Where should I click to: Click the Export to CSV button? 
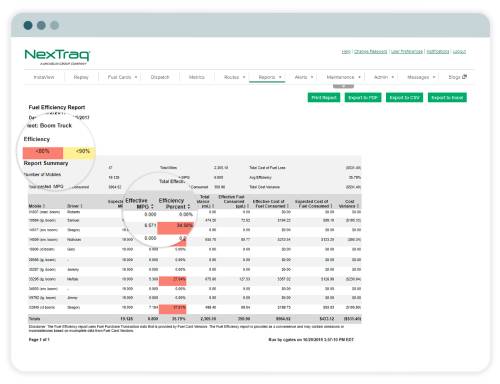404,98
